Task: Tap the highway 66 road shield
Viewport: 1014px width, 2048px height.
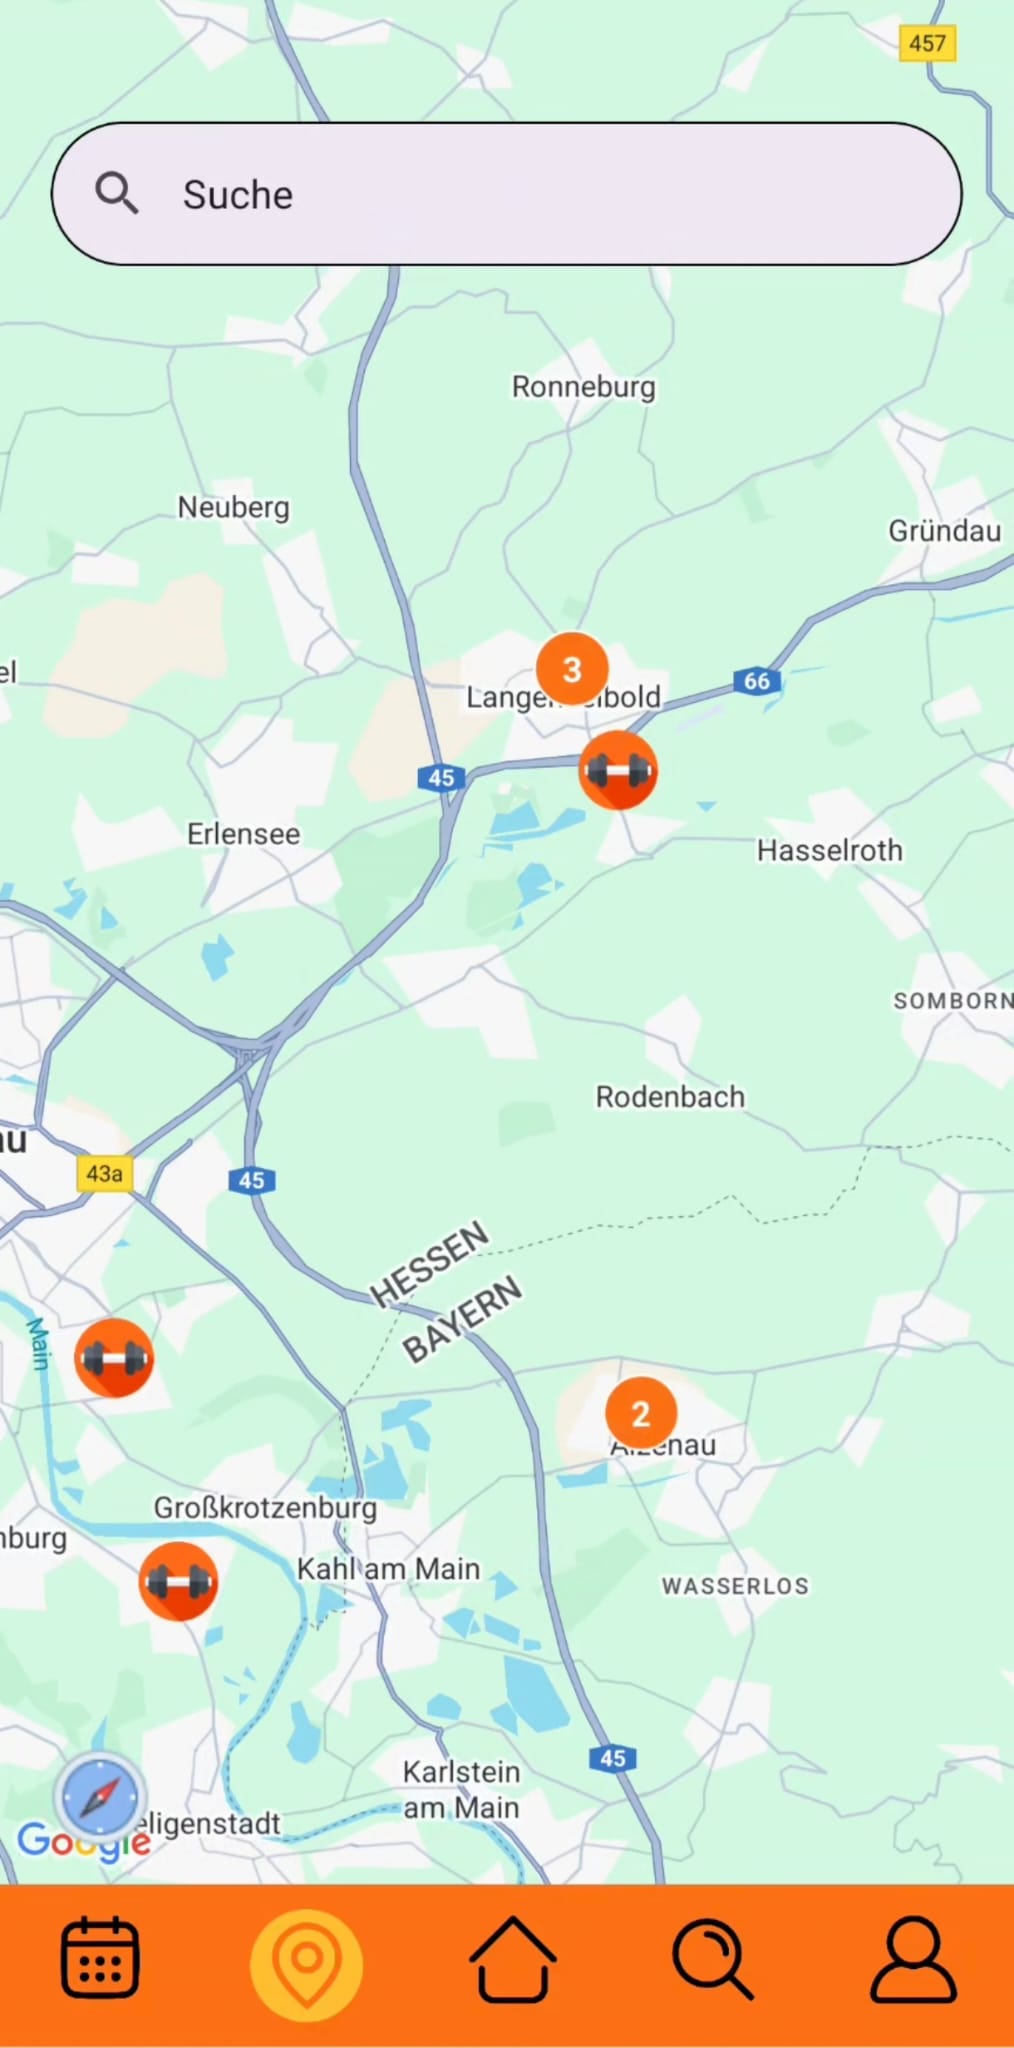Action: [x=757, y=681]
